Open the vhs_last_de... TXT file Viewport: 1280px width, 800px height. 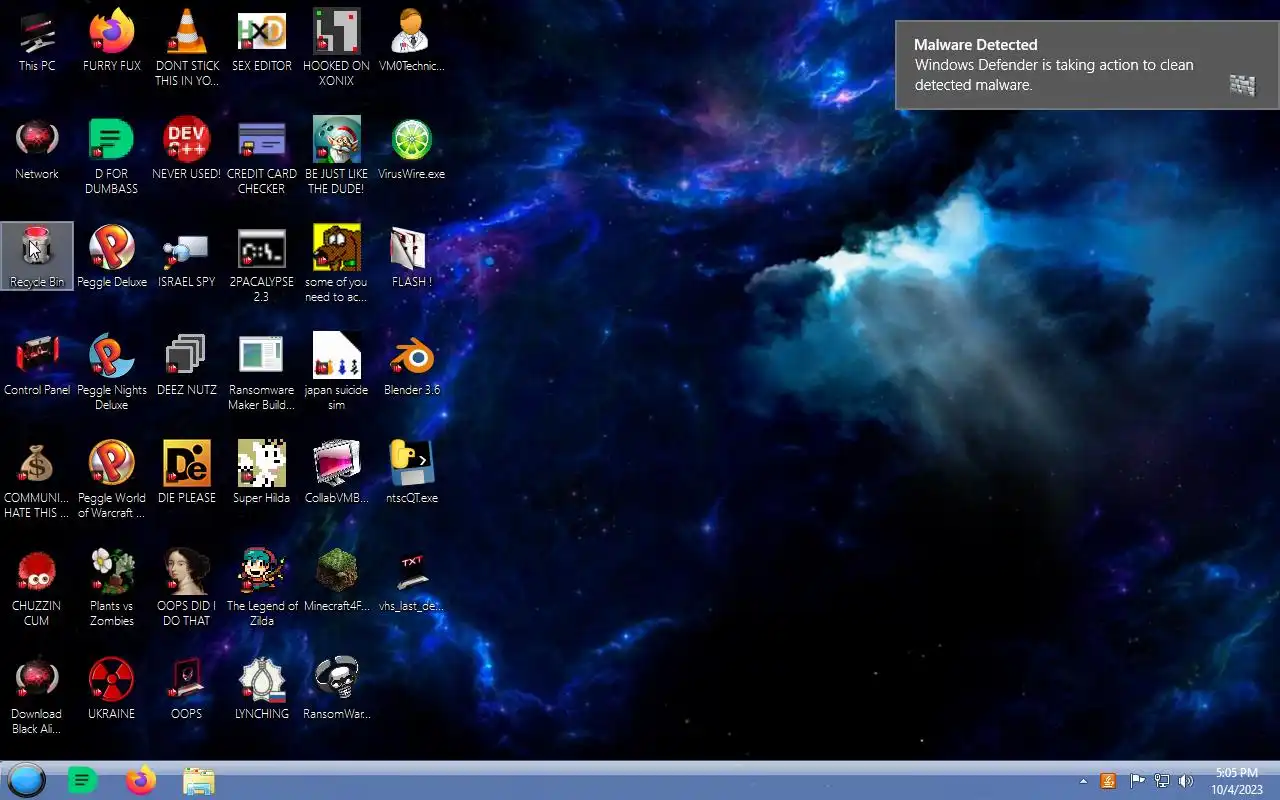(411, 582)
